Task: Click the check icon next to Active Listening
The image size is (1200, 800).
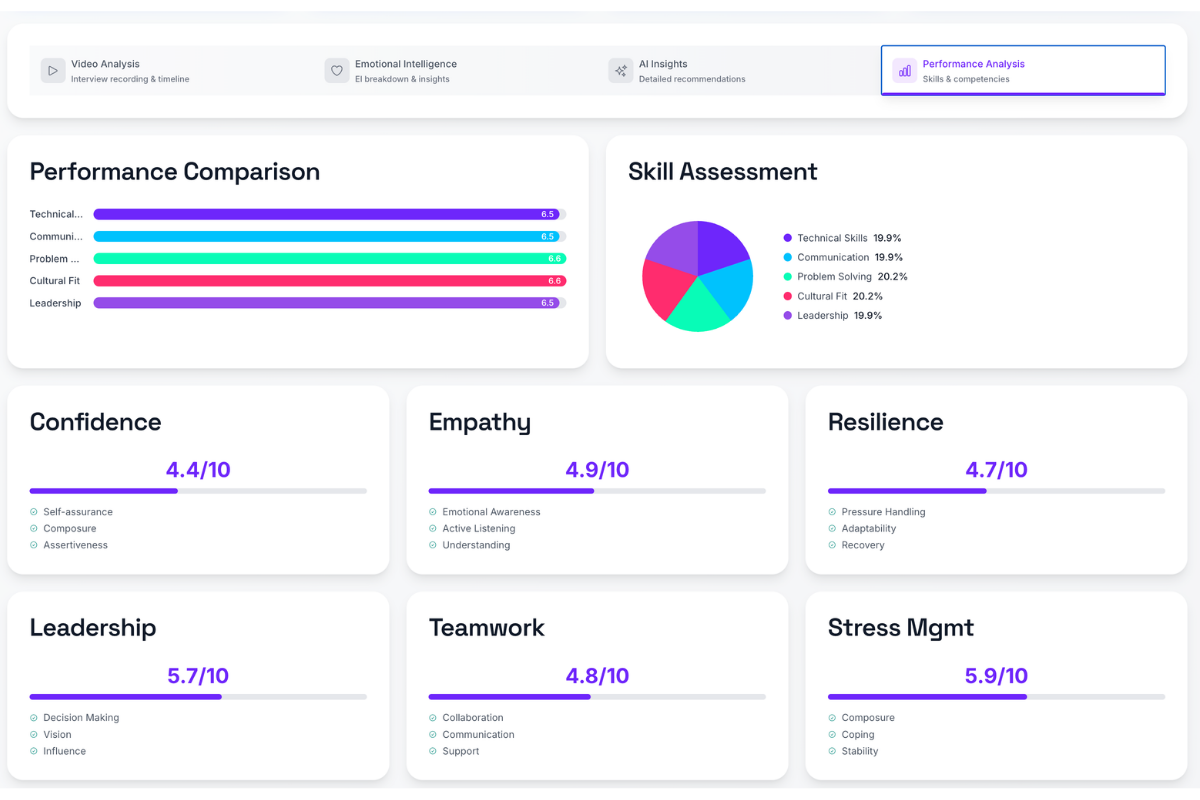Action: pyautogui.click(x=432, y=528)
